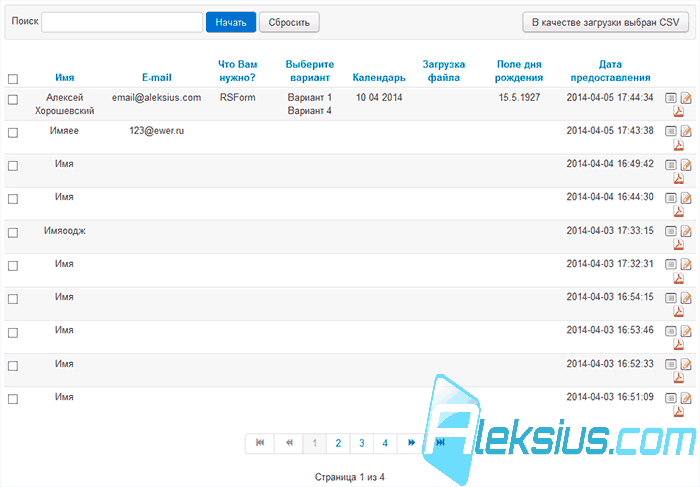The height and width of the screenshot is (487, 700).
Task: Open page 3 in the pagination
Action: [362, 443]
